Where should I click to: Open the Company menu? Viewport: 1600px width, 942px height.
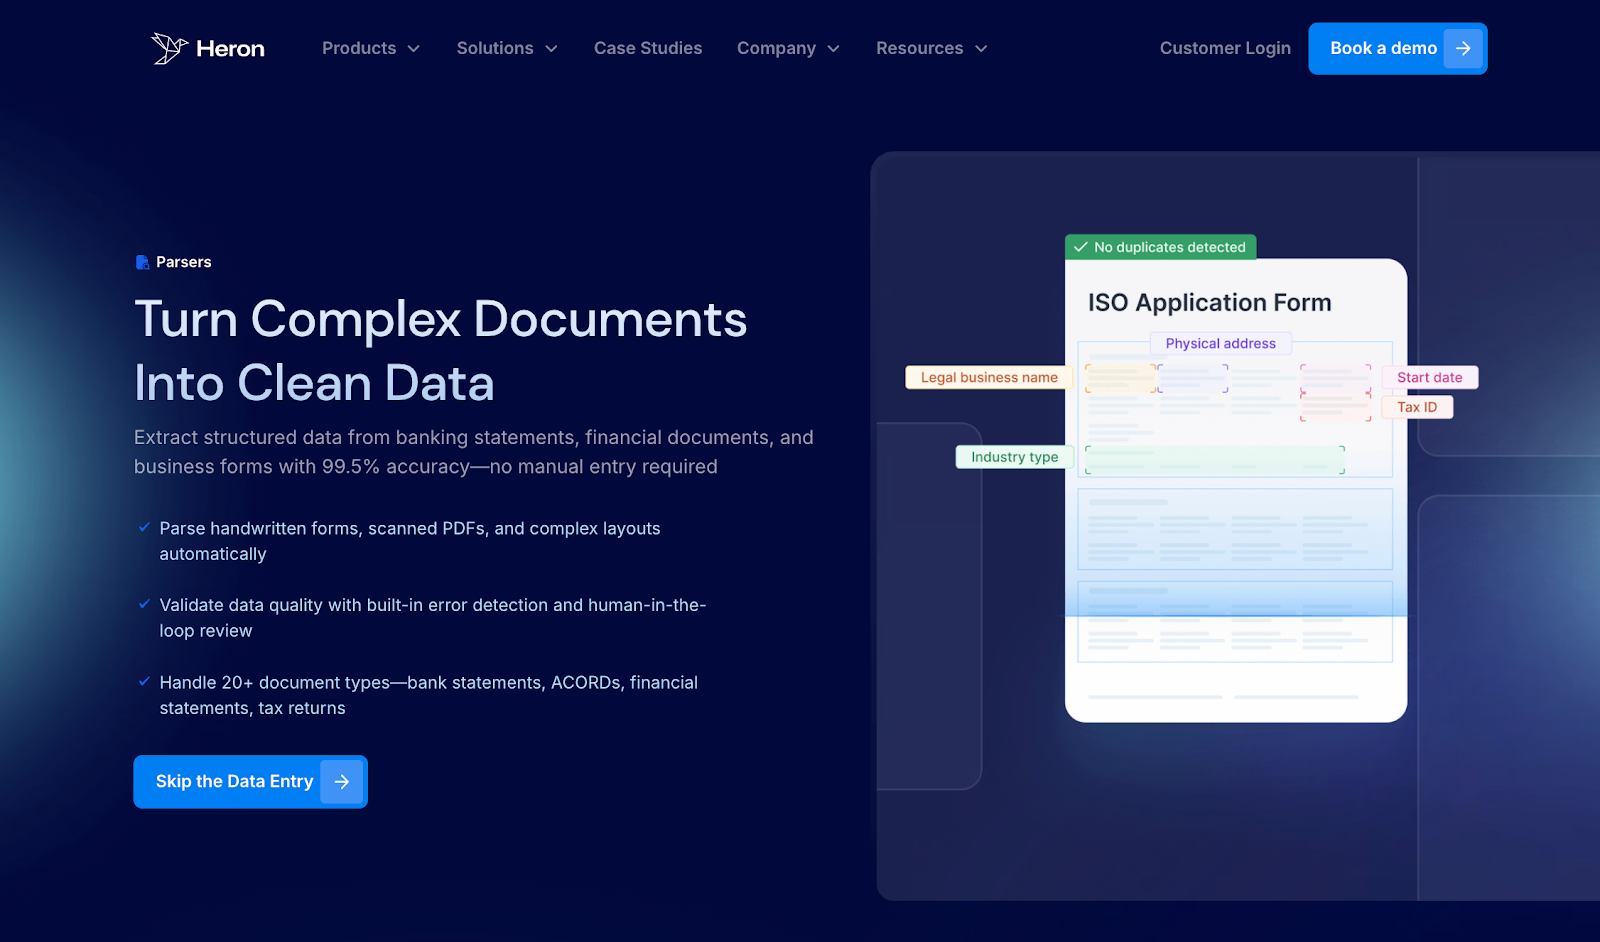click(x=788, y=48)
